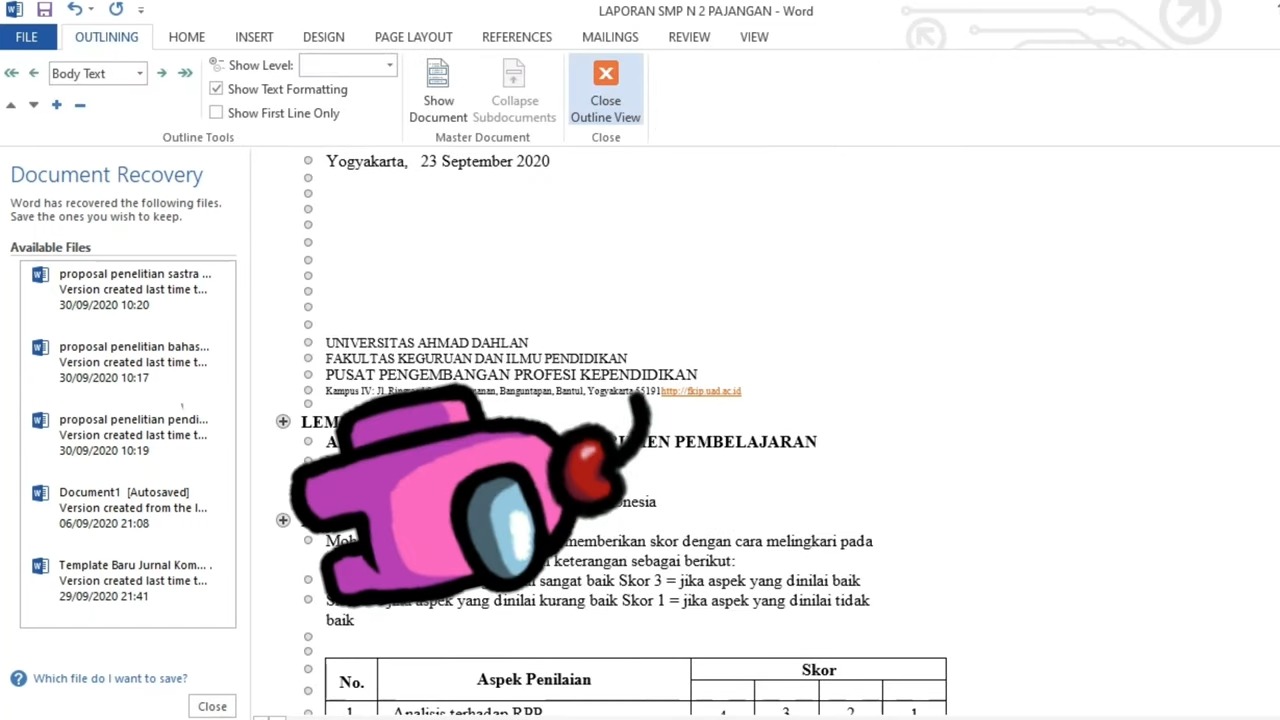Promote to Heading 1 double-left arrow
Viewport: 1280px width, 720px height.
tap(11, 73)
